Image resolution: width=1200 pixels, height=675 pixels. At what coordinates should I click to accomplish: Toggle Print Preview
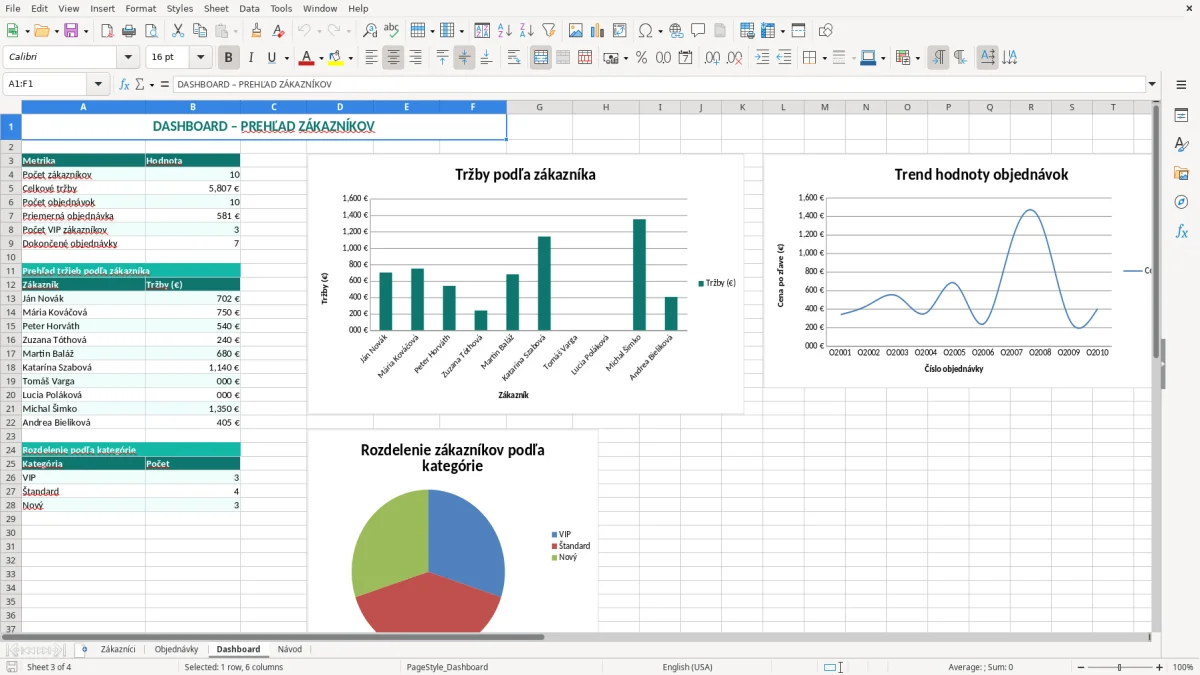pos(150,31)
